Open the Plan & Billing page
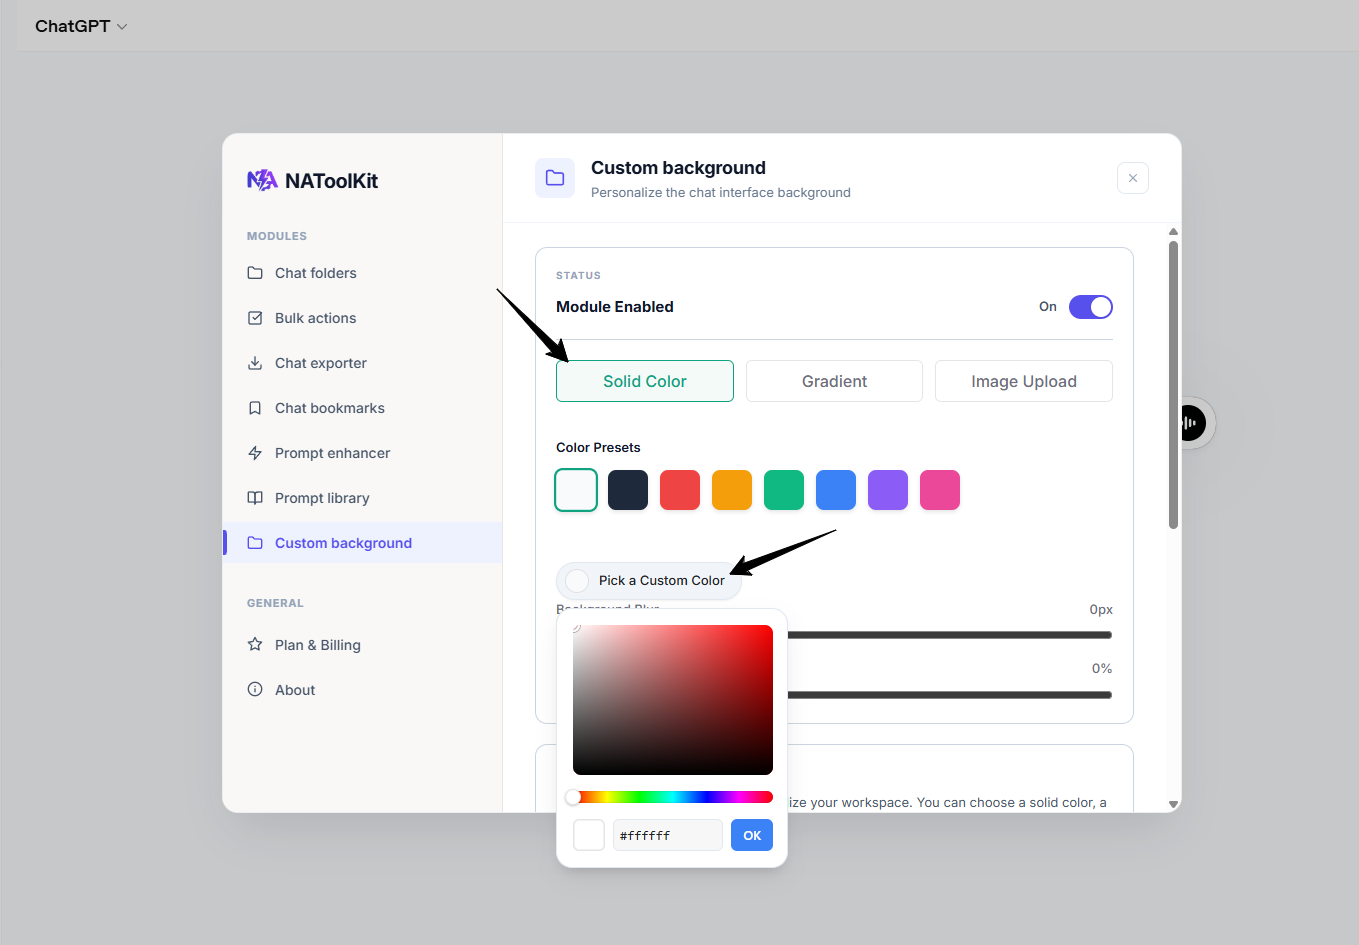Image resolution: width=1359 pixels, height=945 pixels. click(362, 645)
